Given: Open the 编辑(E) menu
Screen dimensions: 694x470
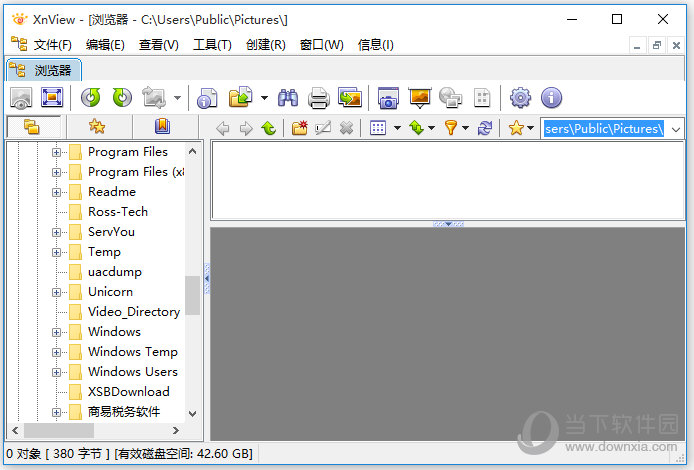Looking at the screenshot, I should coord(105,45).
